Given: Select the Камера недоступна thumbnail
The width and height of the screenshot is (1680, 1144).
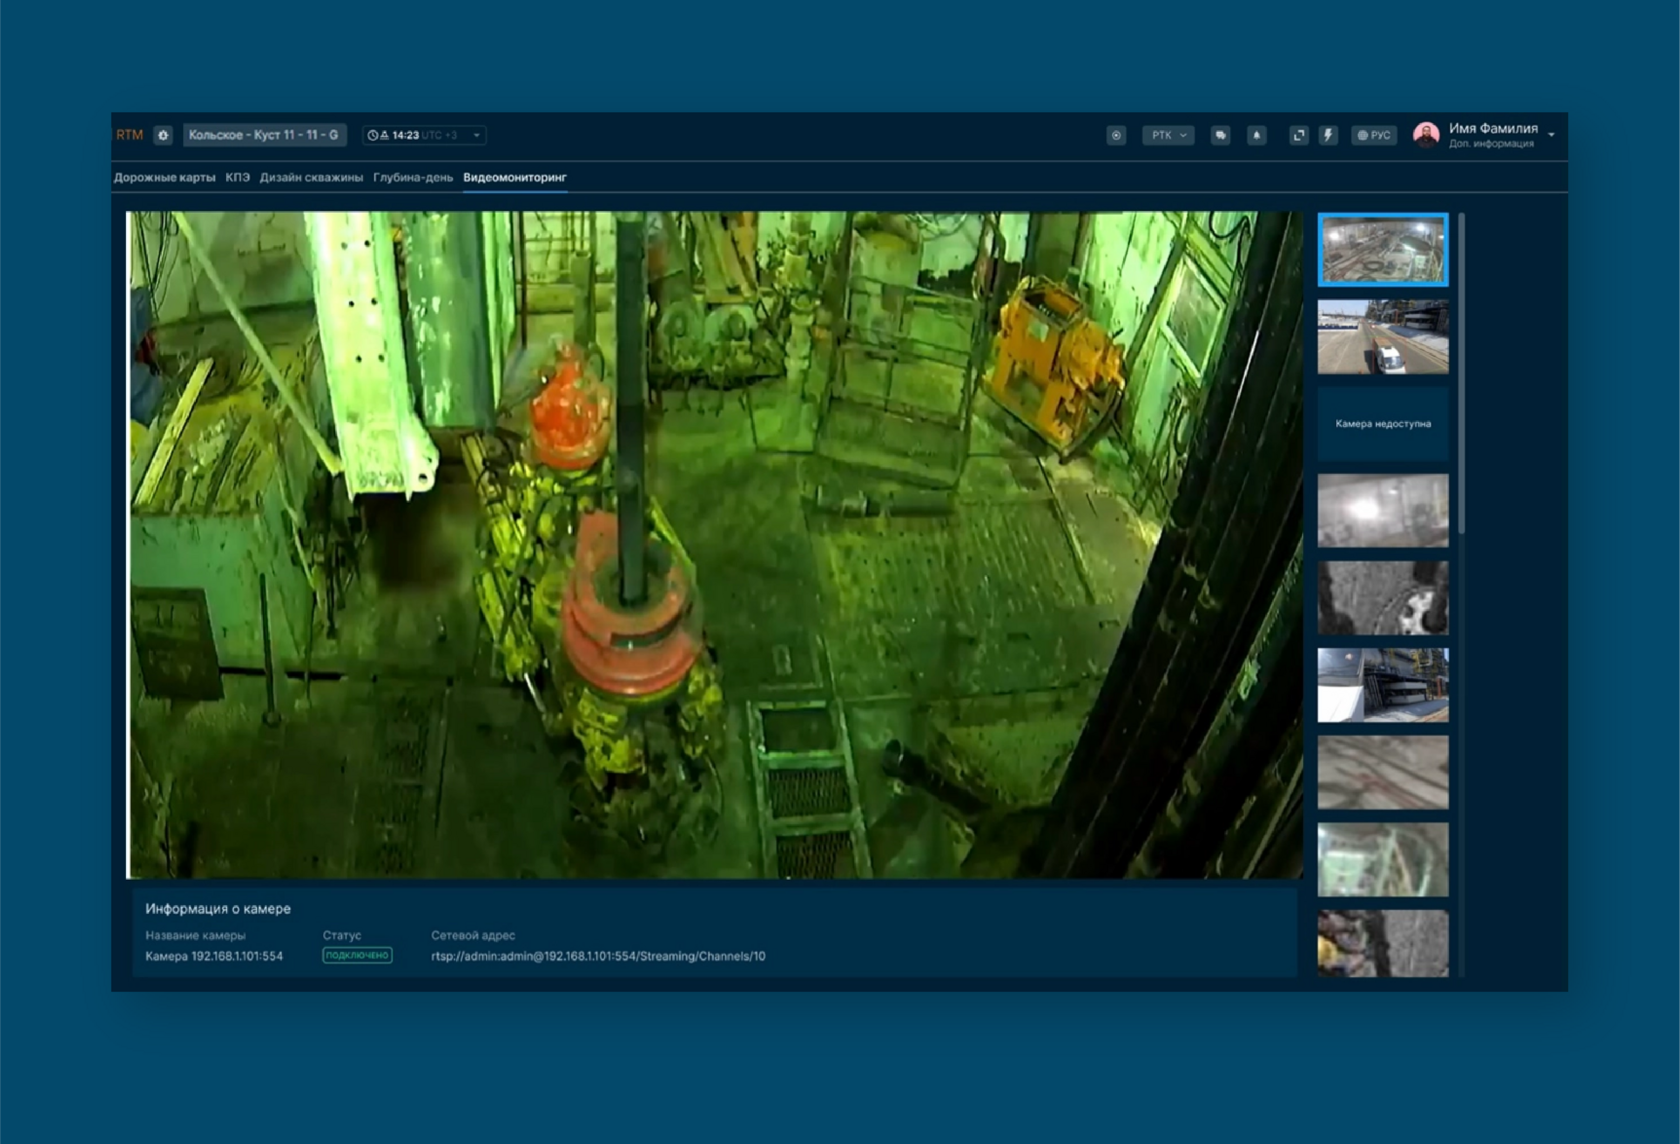Looking at the screenshot, I should tap(1383, 424).
